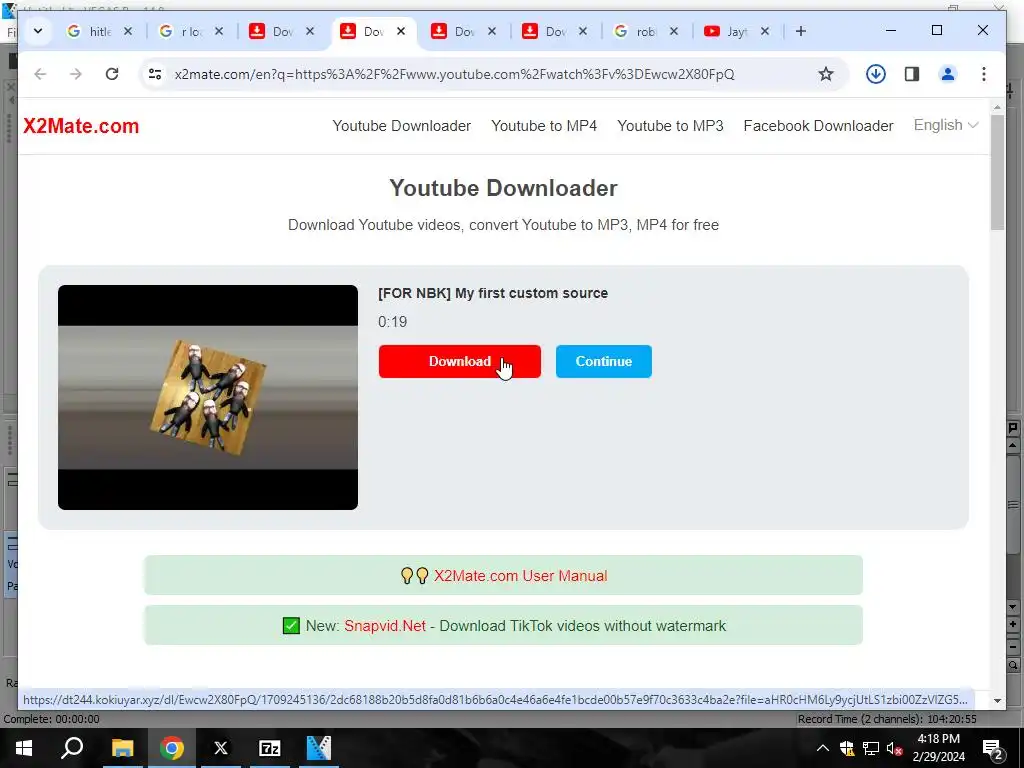Viewport: 1024px width, 768px height.
Task: Close the YouTube 'Jayt' tab
Action: (765, 31)
